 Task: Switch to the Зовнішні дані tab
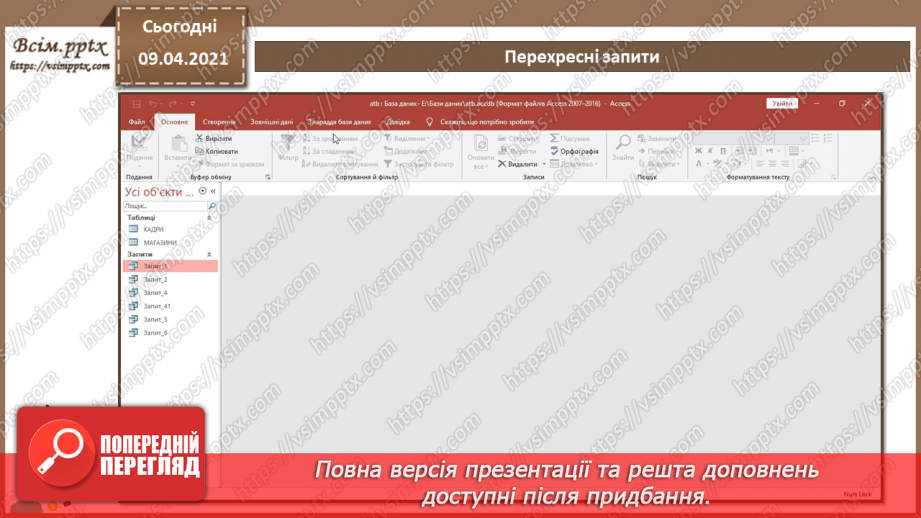[271, 122]
